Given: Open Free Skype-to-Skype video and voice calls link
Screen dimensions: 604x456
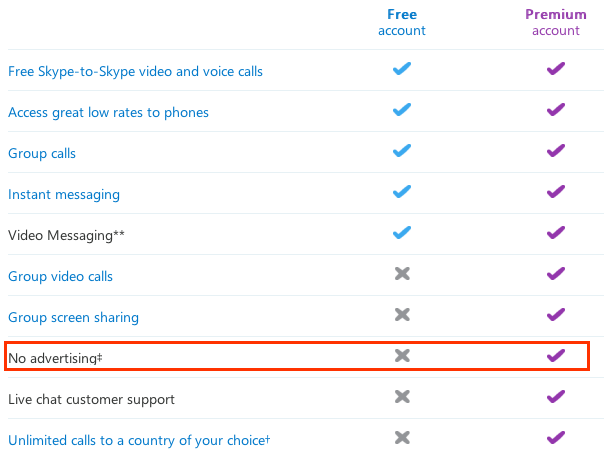Looking at the screenshot, I should coord(135,72).
